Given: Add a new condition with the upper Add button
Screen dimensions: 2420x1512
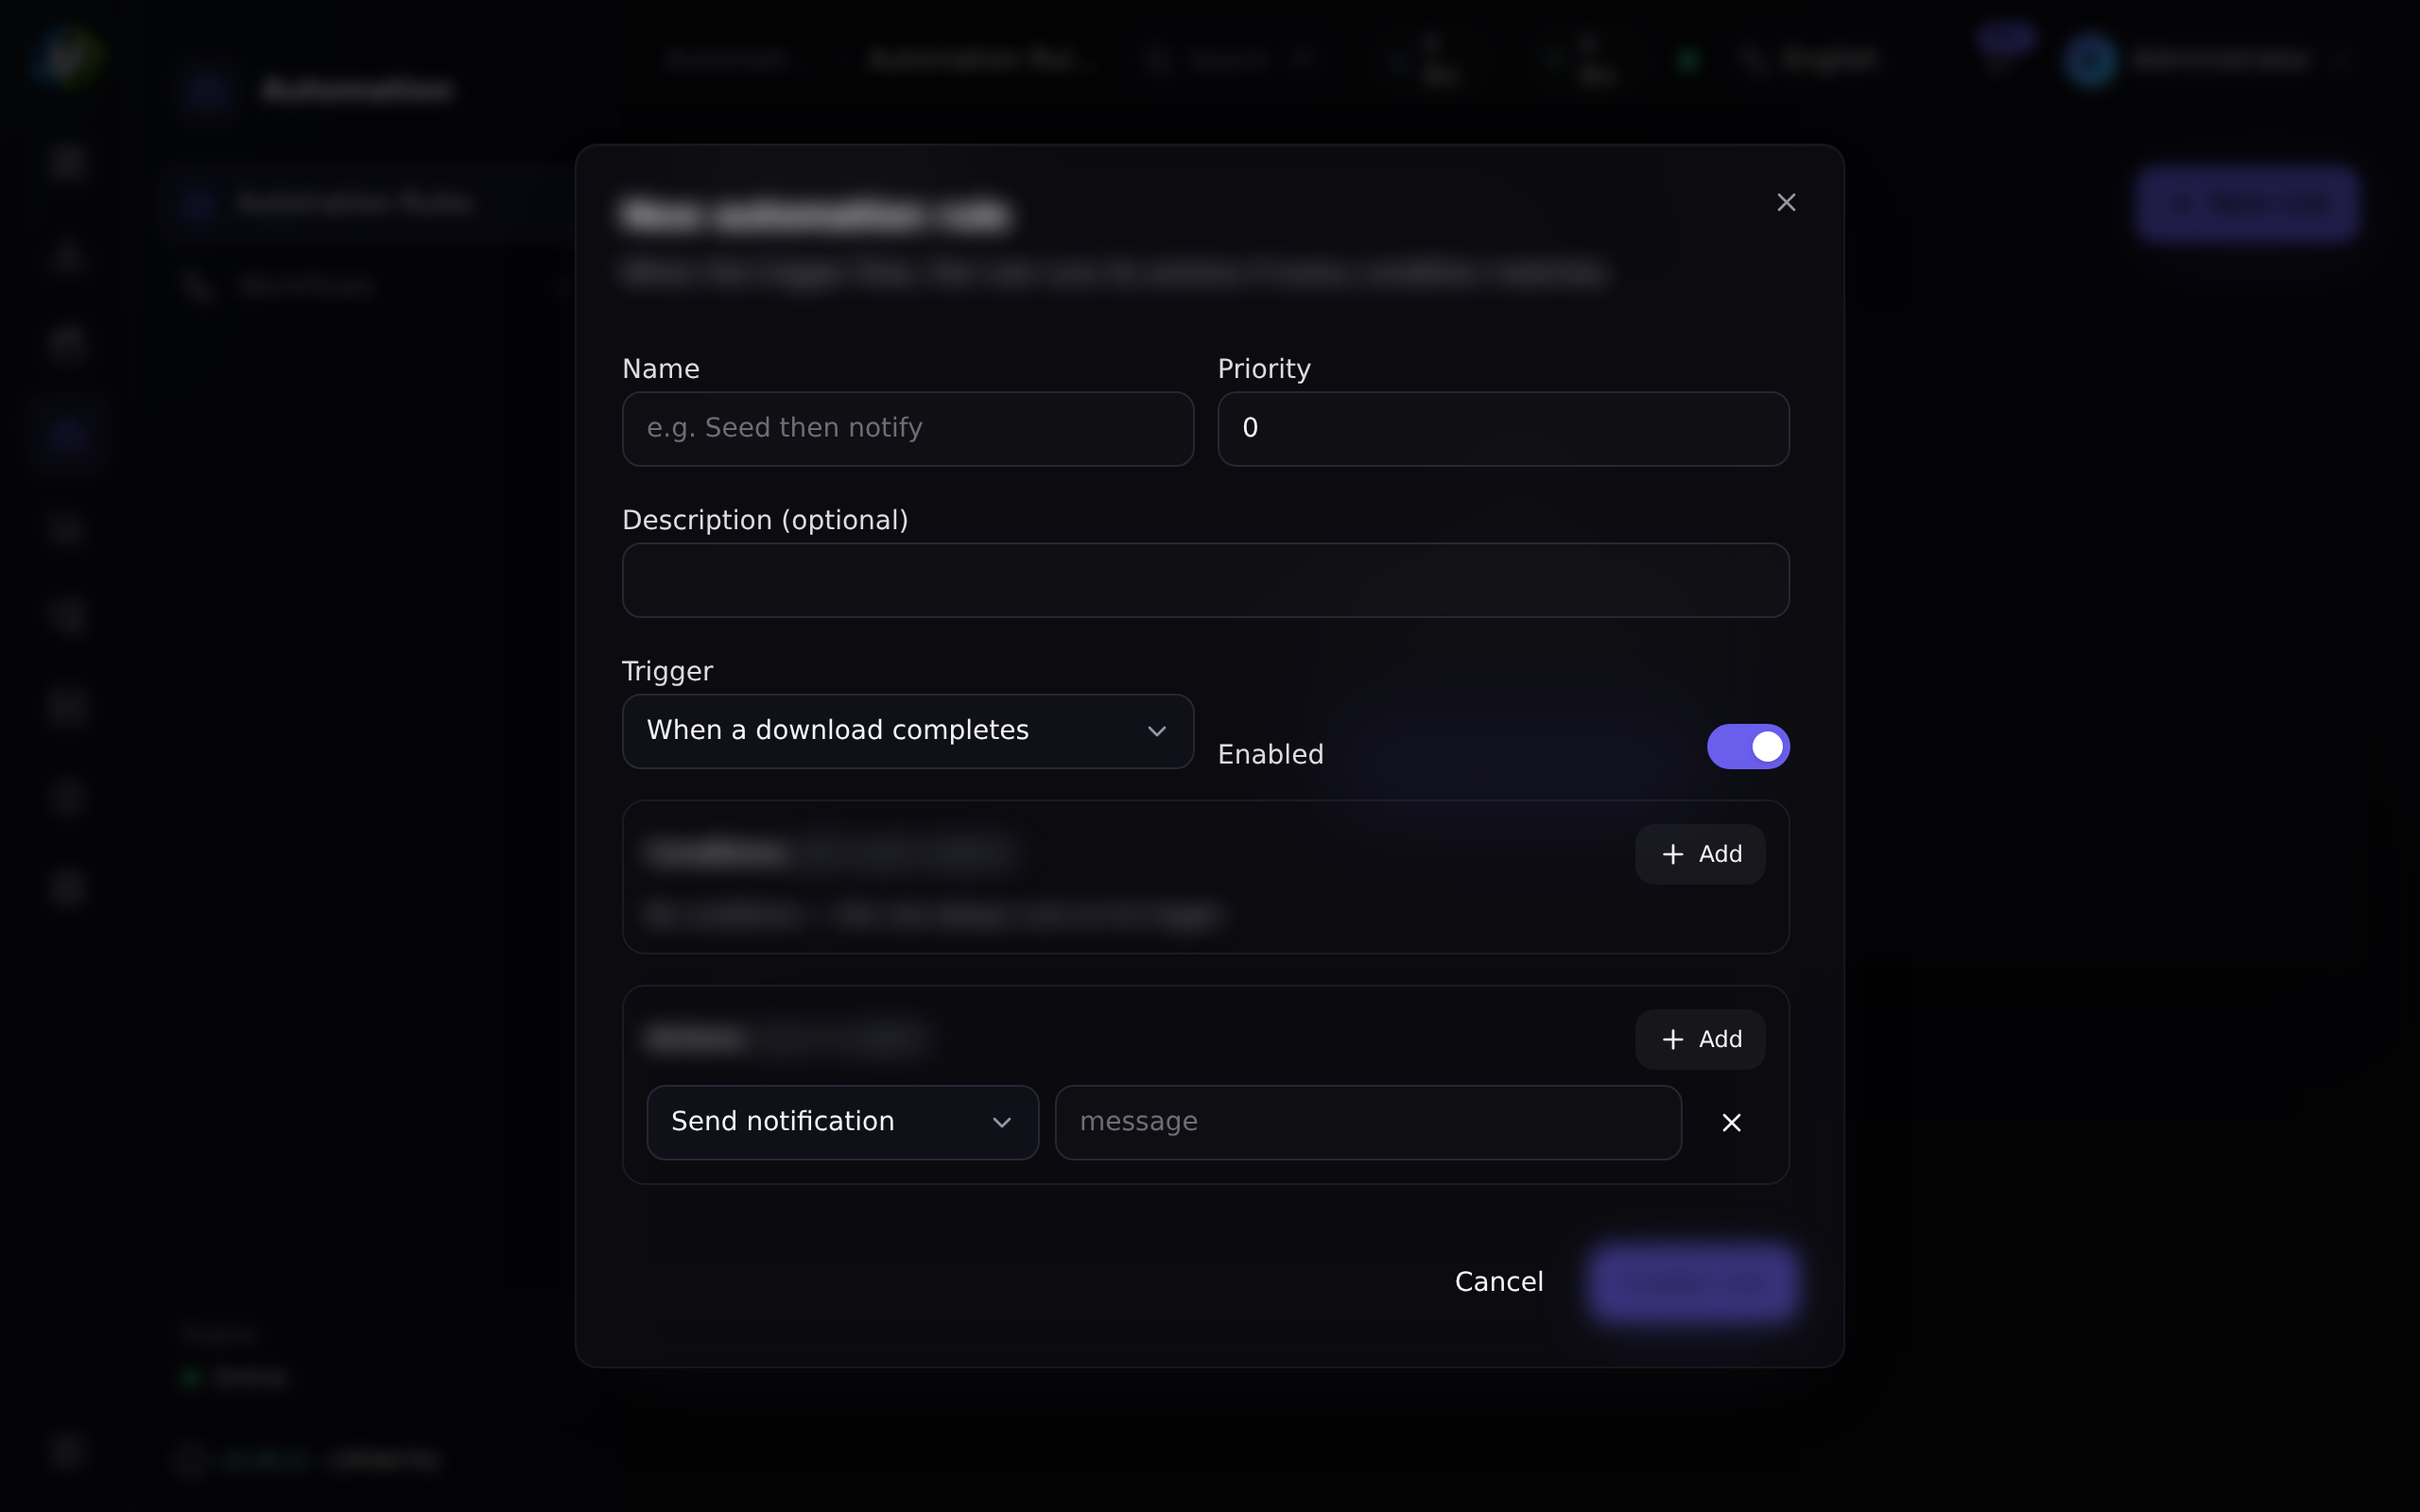Looking at the screenshot, I should click(x=1700, y=854).
